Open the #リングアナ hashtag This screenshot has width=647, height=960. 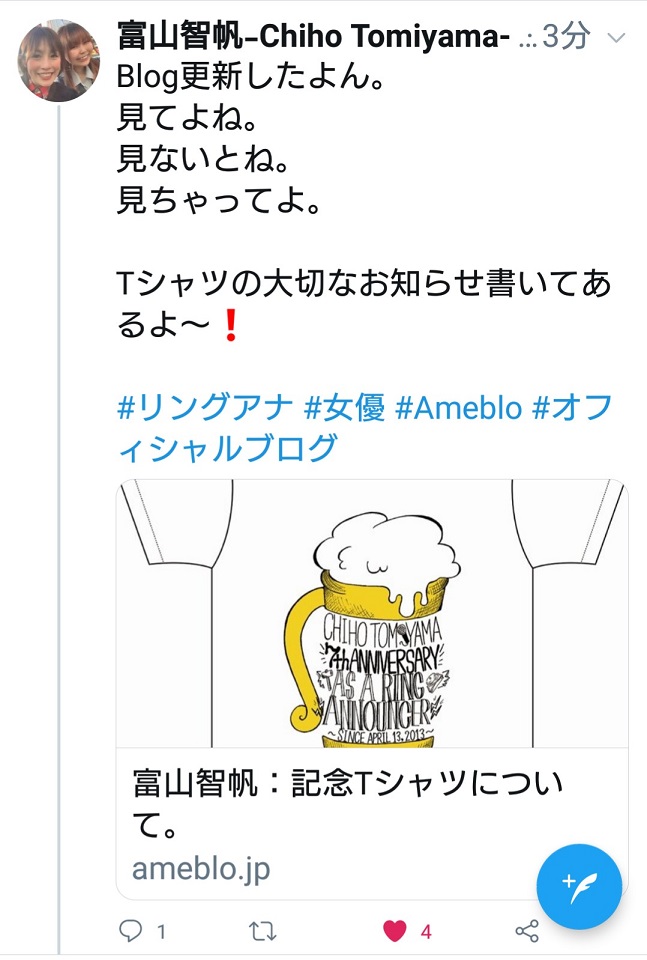205,407
